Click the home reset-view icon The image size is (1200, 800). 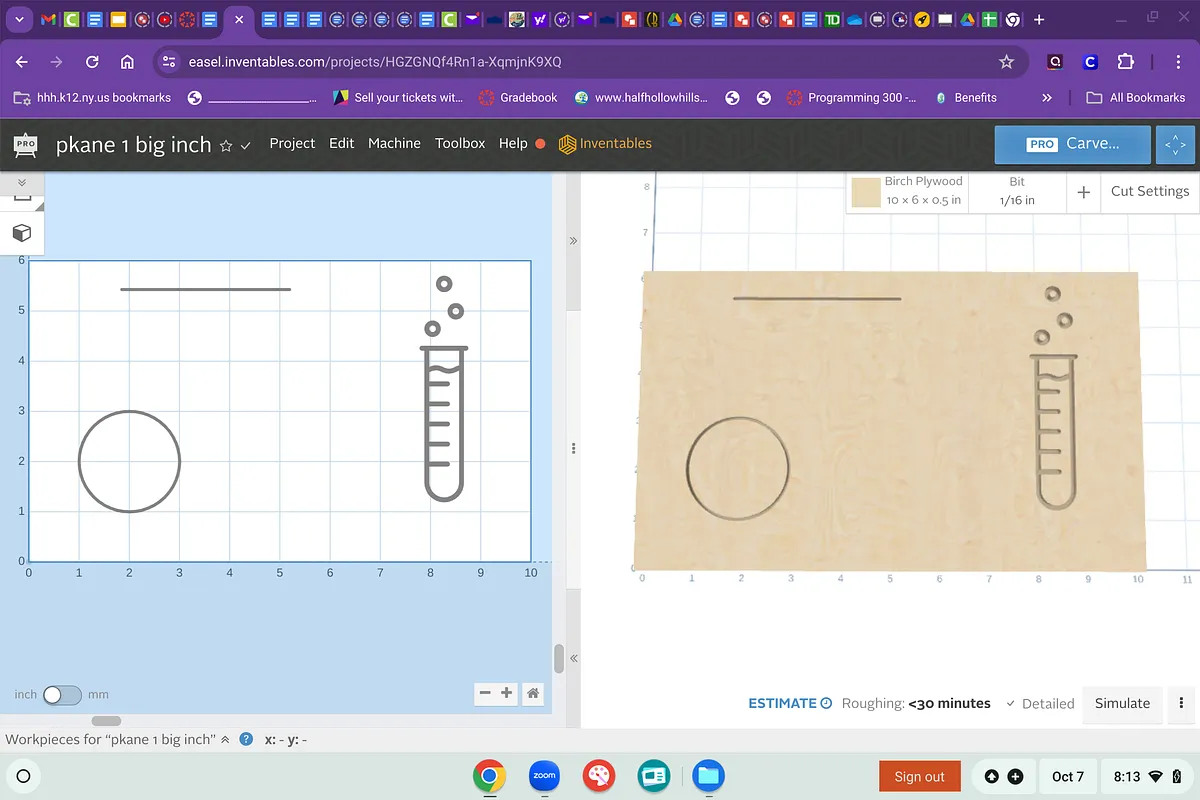pyautogui.click(x=534, y=693)
